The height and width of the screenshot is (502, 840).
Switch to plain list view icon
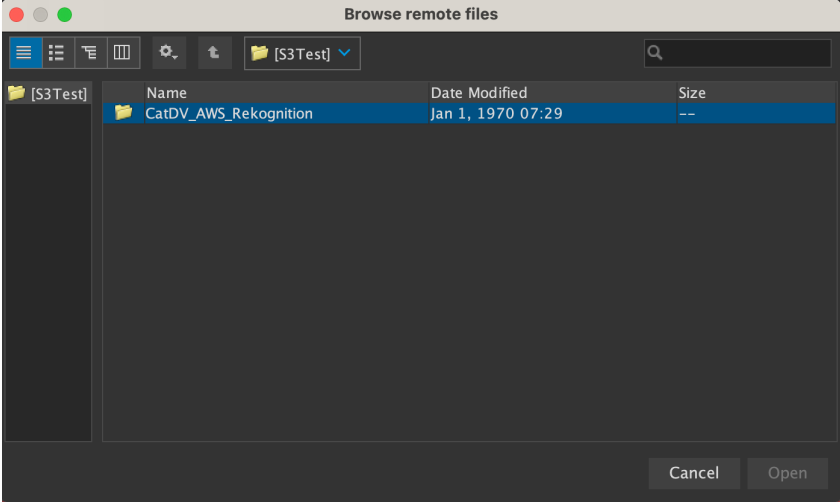click(25, 53)
